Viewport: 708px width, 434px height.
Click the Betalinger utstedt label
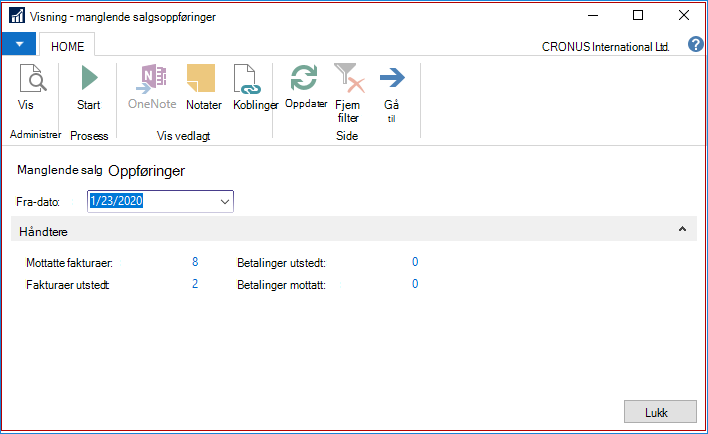click(x=281, y=263)
